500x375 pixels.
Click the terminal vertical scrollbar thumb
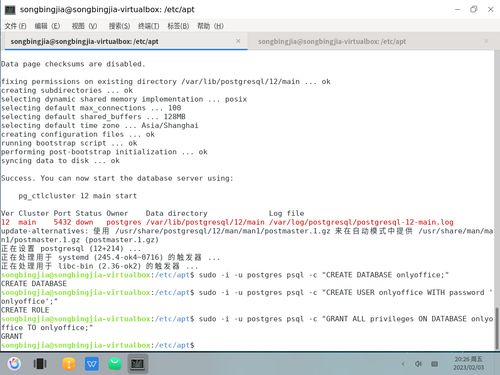pyautogui.click(x=497, y=328)
